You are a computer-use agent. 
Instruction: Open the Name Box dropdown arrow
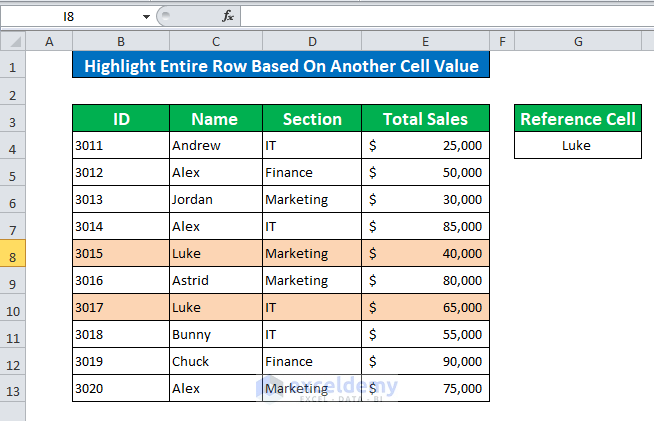click(x=146, y=16)
